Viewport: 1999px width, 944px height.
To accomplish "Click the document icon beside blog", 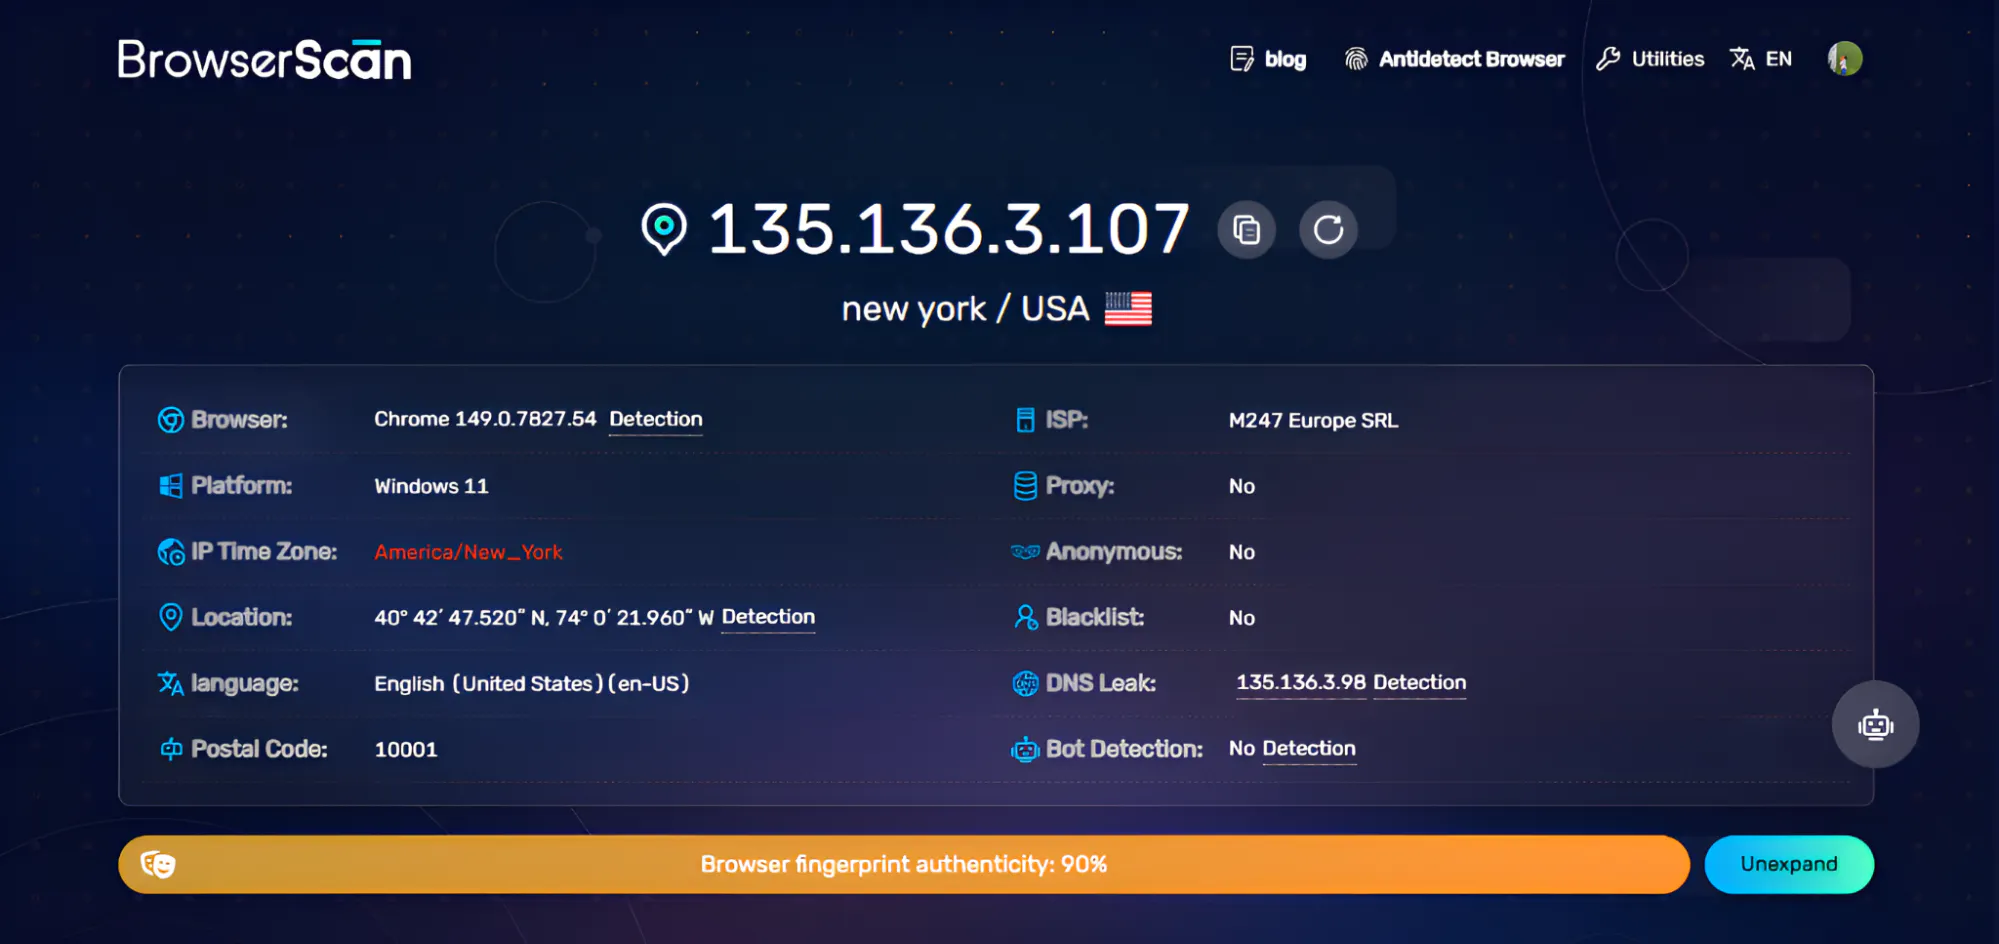I will 1241,59.
